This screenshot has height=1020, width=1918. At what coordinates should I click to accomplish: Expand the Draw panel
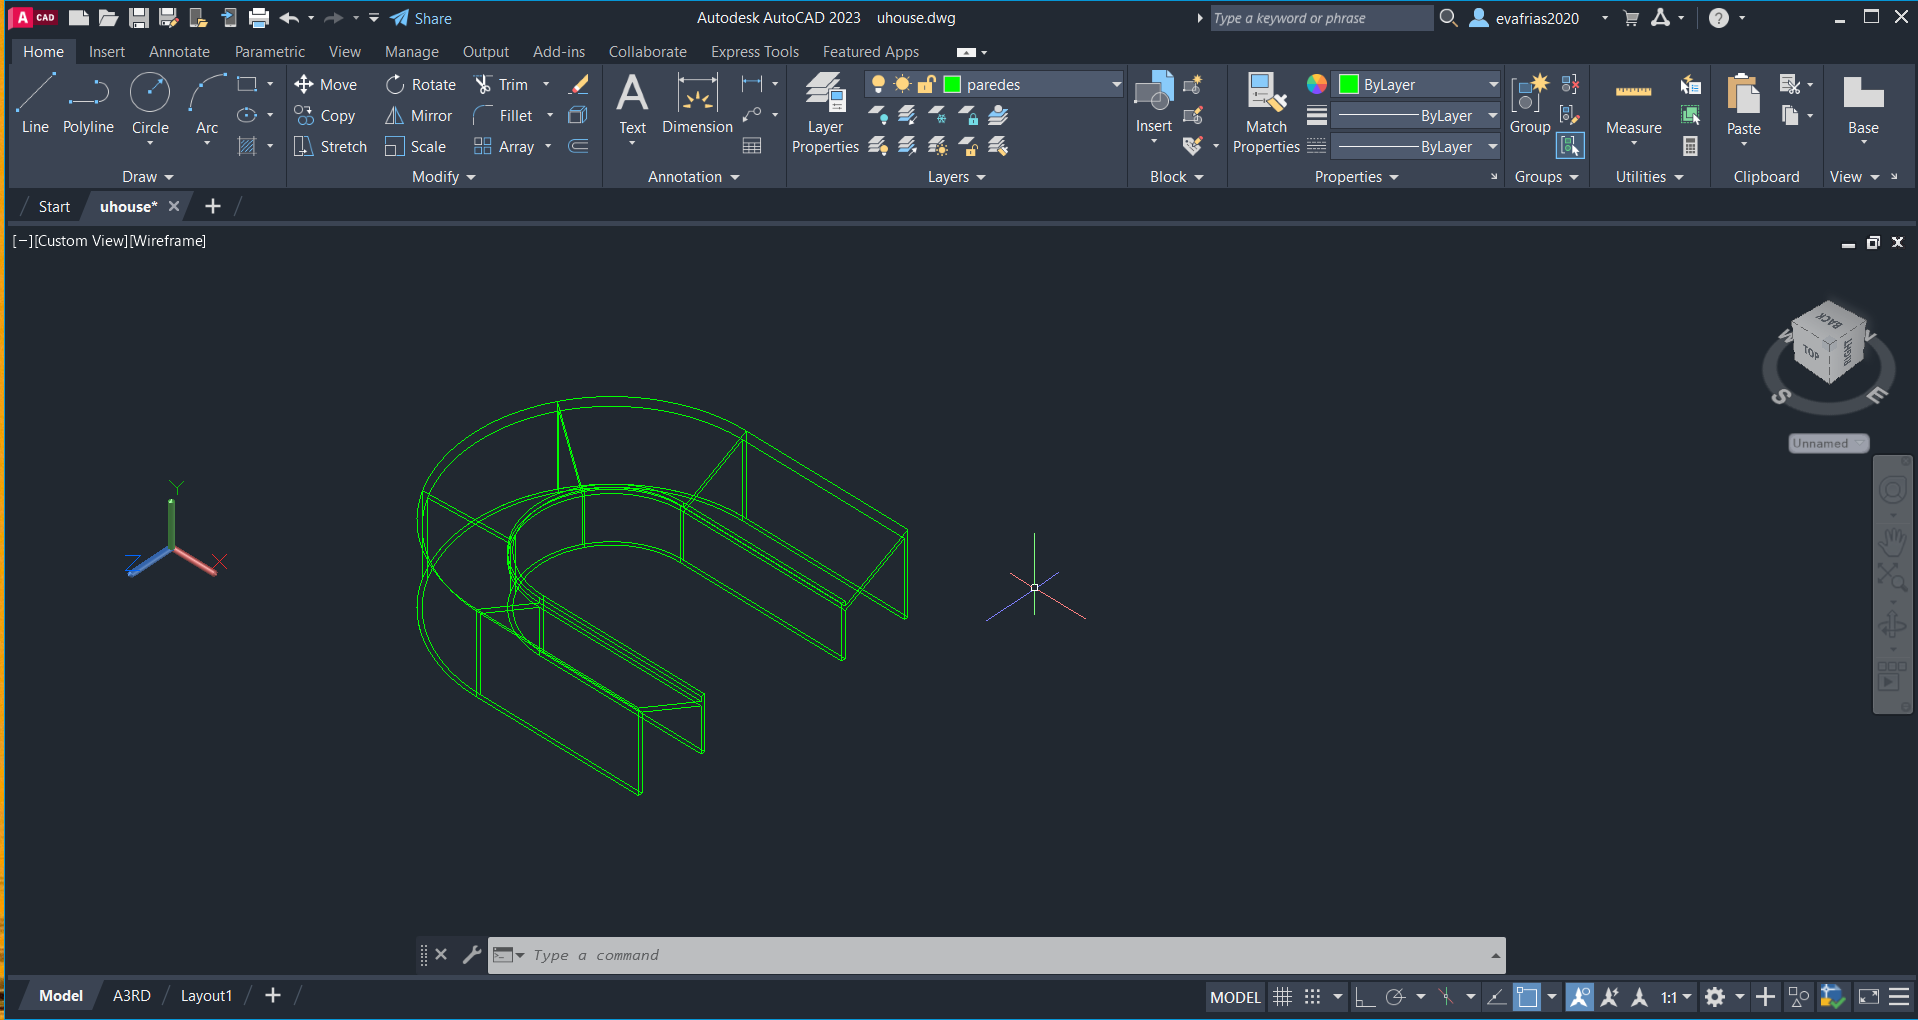click(x=147, y=177)
